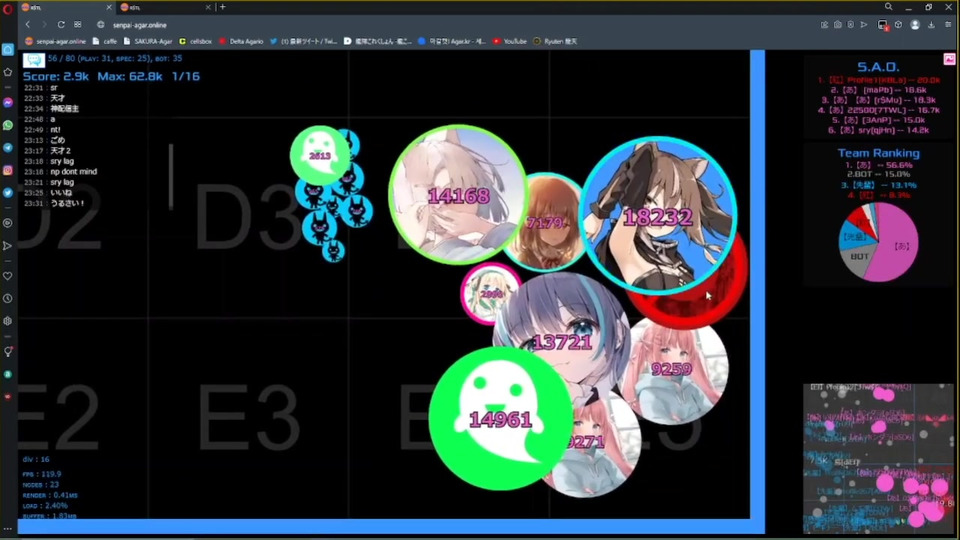Screen dimensions: 960x540
Task: Open the SAKURA-Agar bookmark
Action: pos(148,41)
